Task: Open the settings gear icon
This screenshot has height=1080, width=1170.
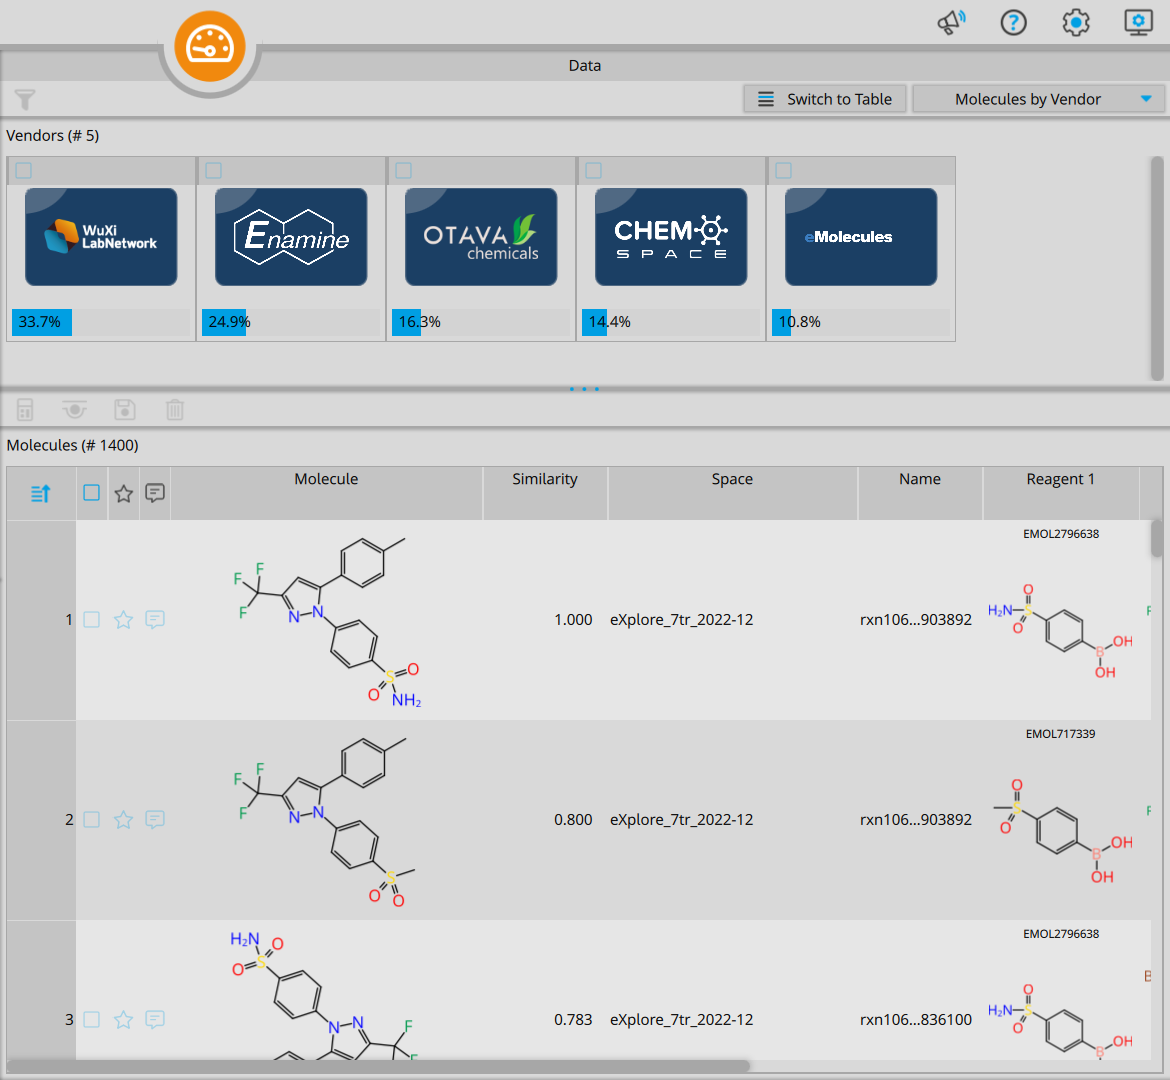Action: [x=1076, y=23]
